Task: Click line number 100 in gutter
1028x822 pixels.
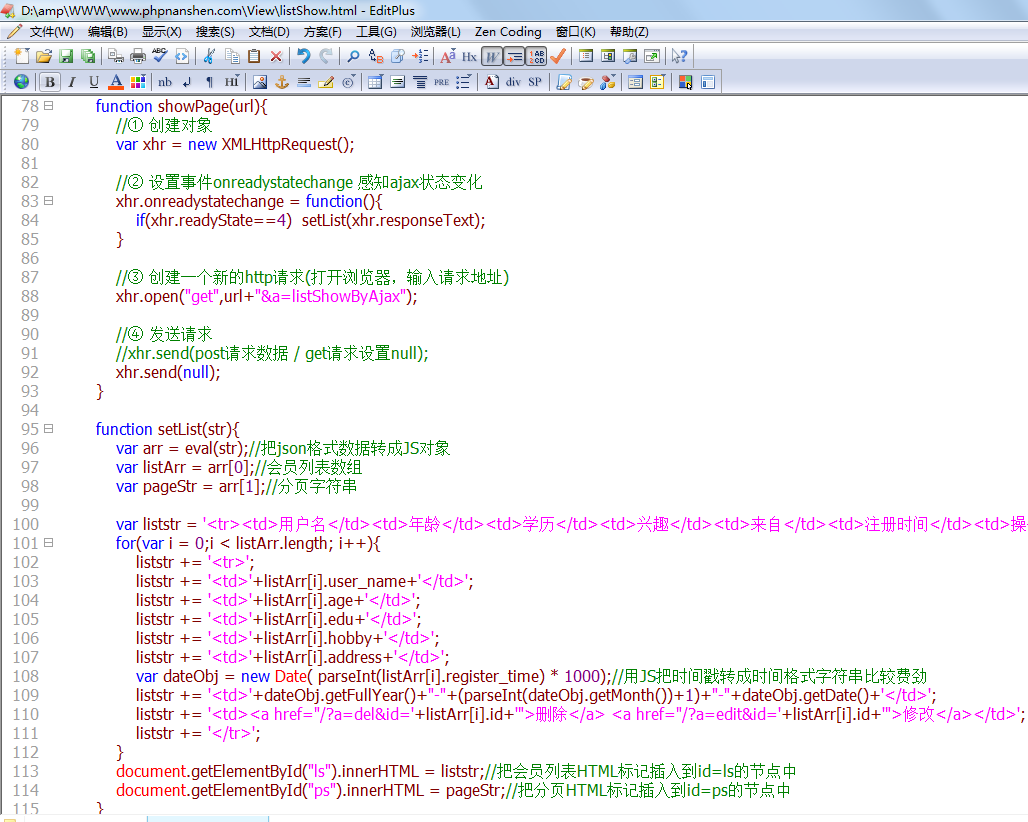Action: coord(26,524)
